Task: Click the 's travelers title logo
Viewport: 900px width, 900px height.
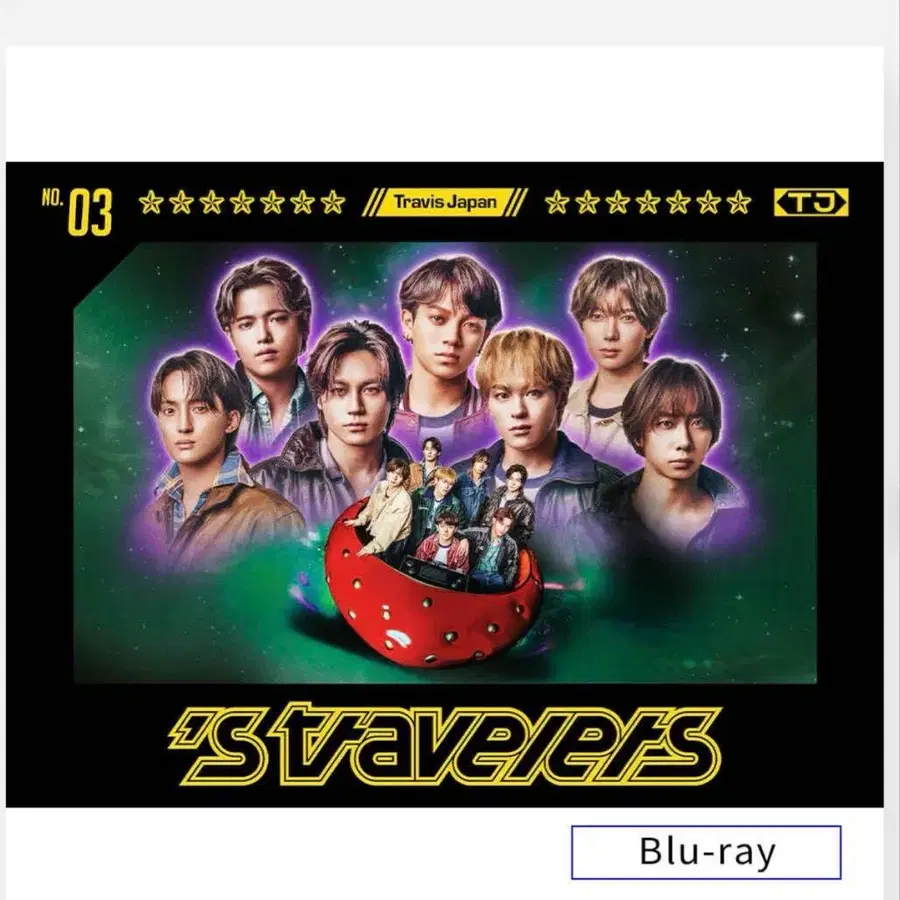Action: coord(445,744)
